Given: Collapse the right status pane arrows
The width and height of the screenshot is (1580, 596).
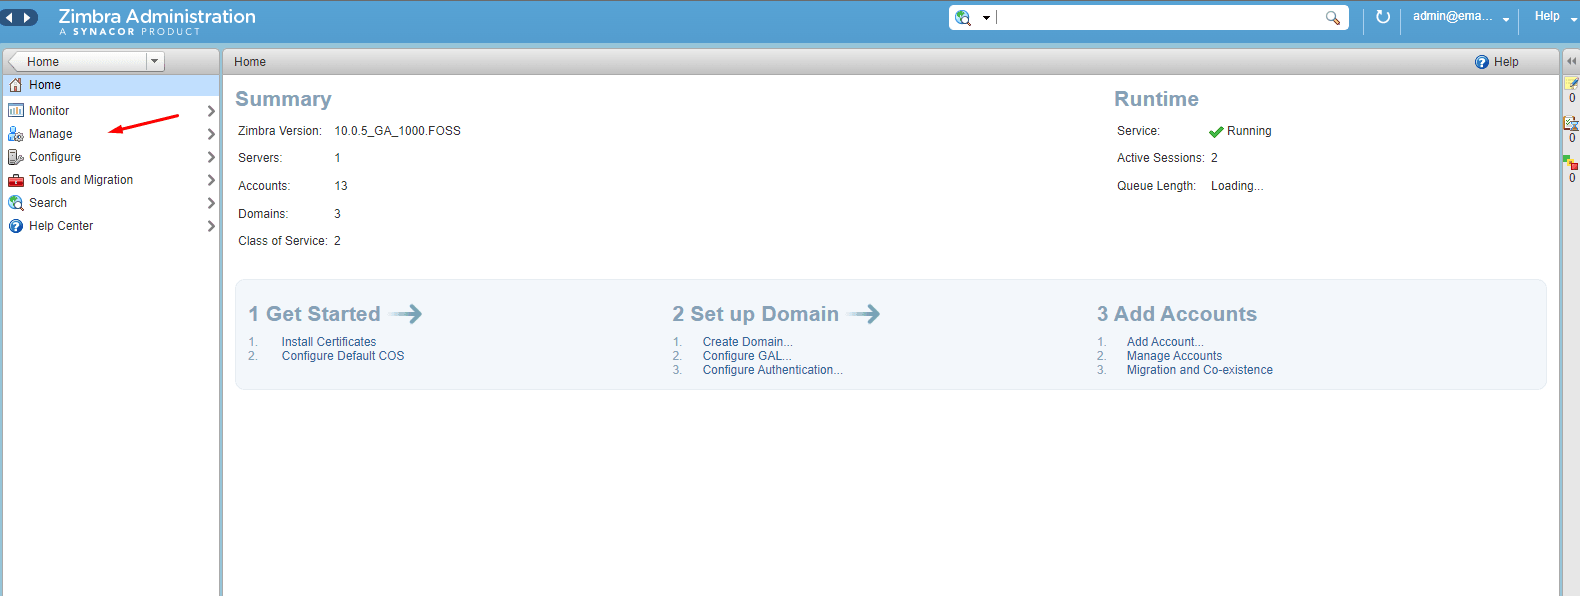Looking at the screenshot, I should pos(1571,61).
